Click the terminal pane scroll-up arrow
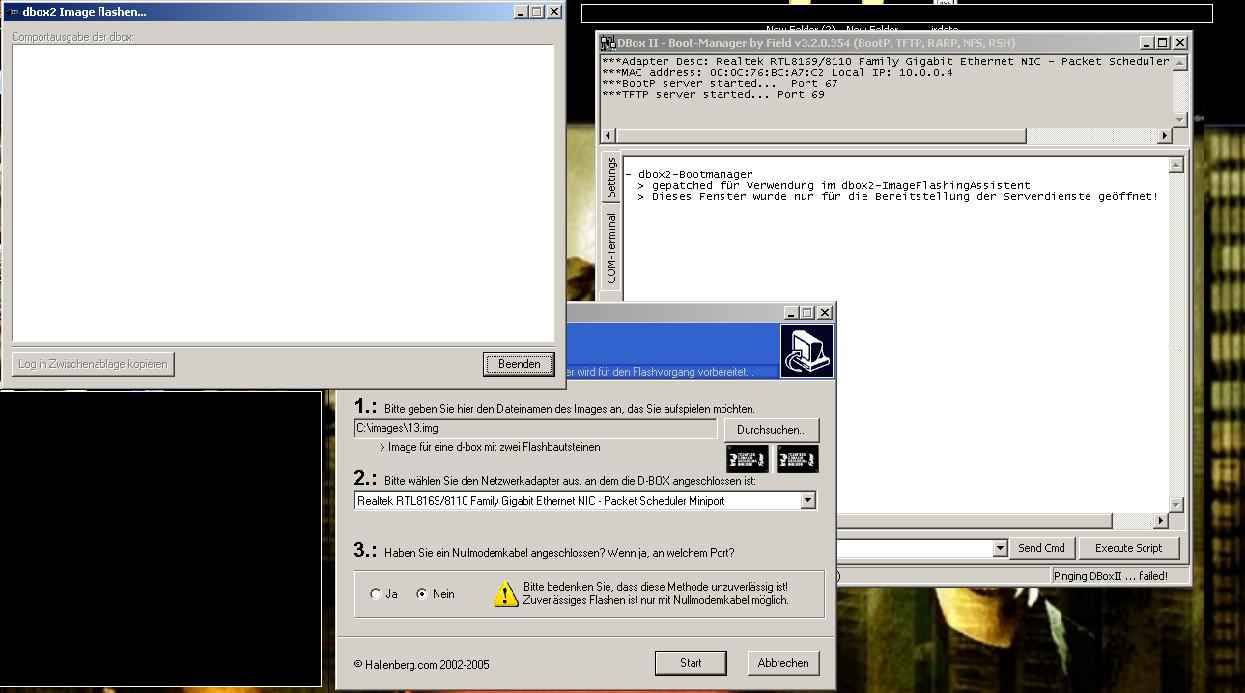Image resolution: width=1245 pixels, height=693 pixels. click(1176, 165)
